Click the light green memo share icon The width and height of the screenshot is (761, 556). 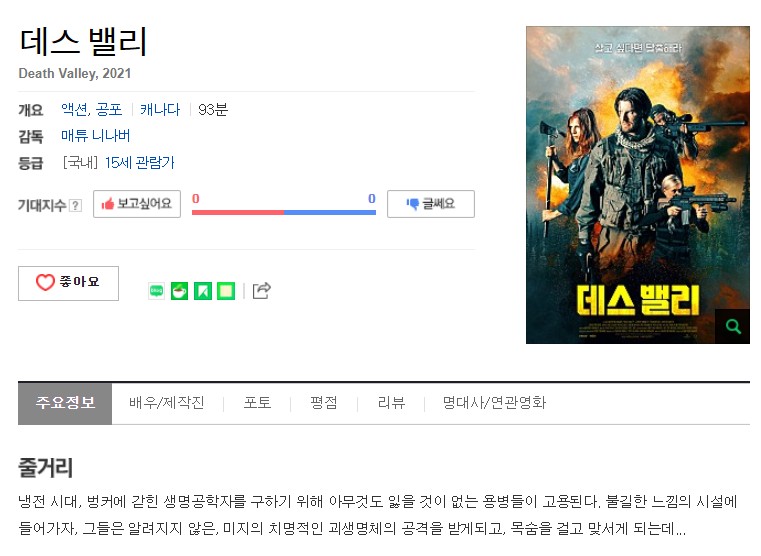click(x=226, y=291)
